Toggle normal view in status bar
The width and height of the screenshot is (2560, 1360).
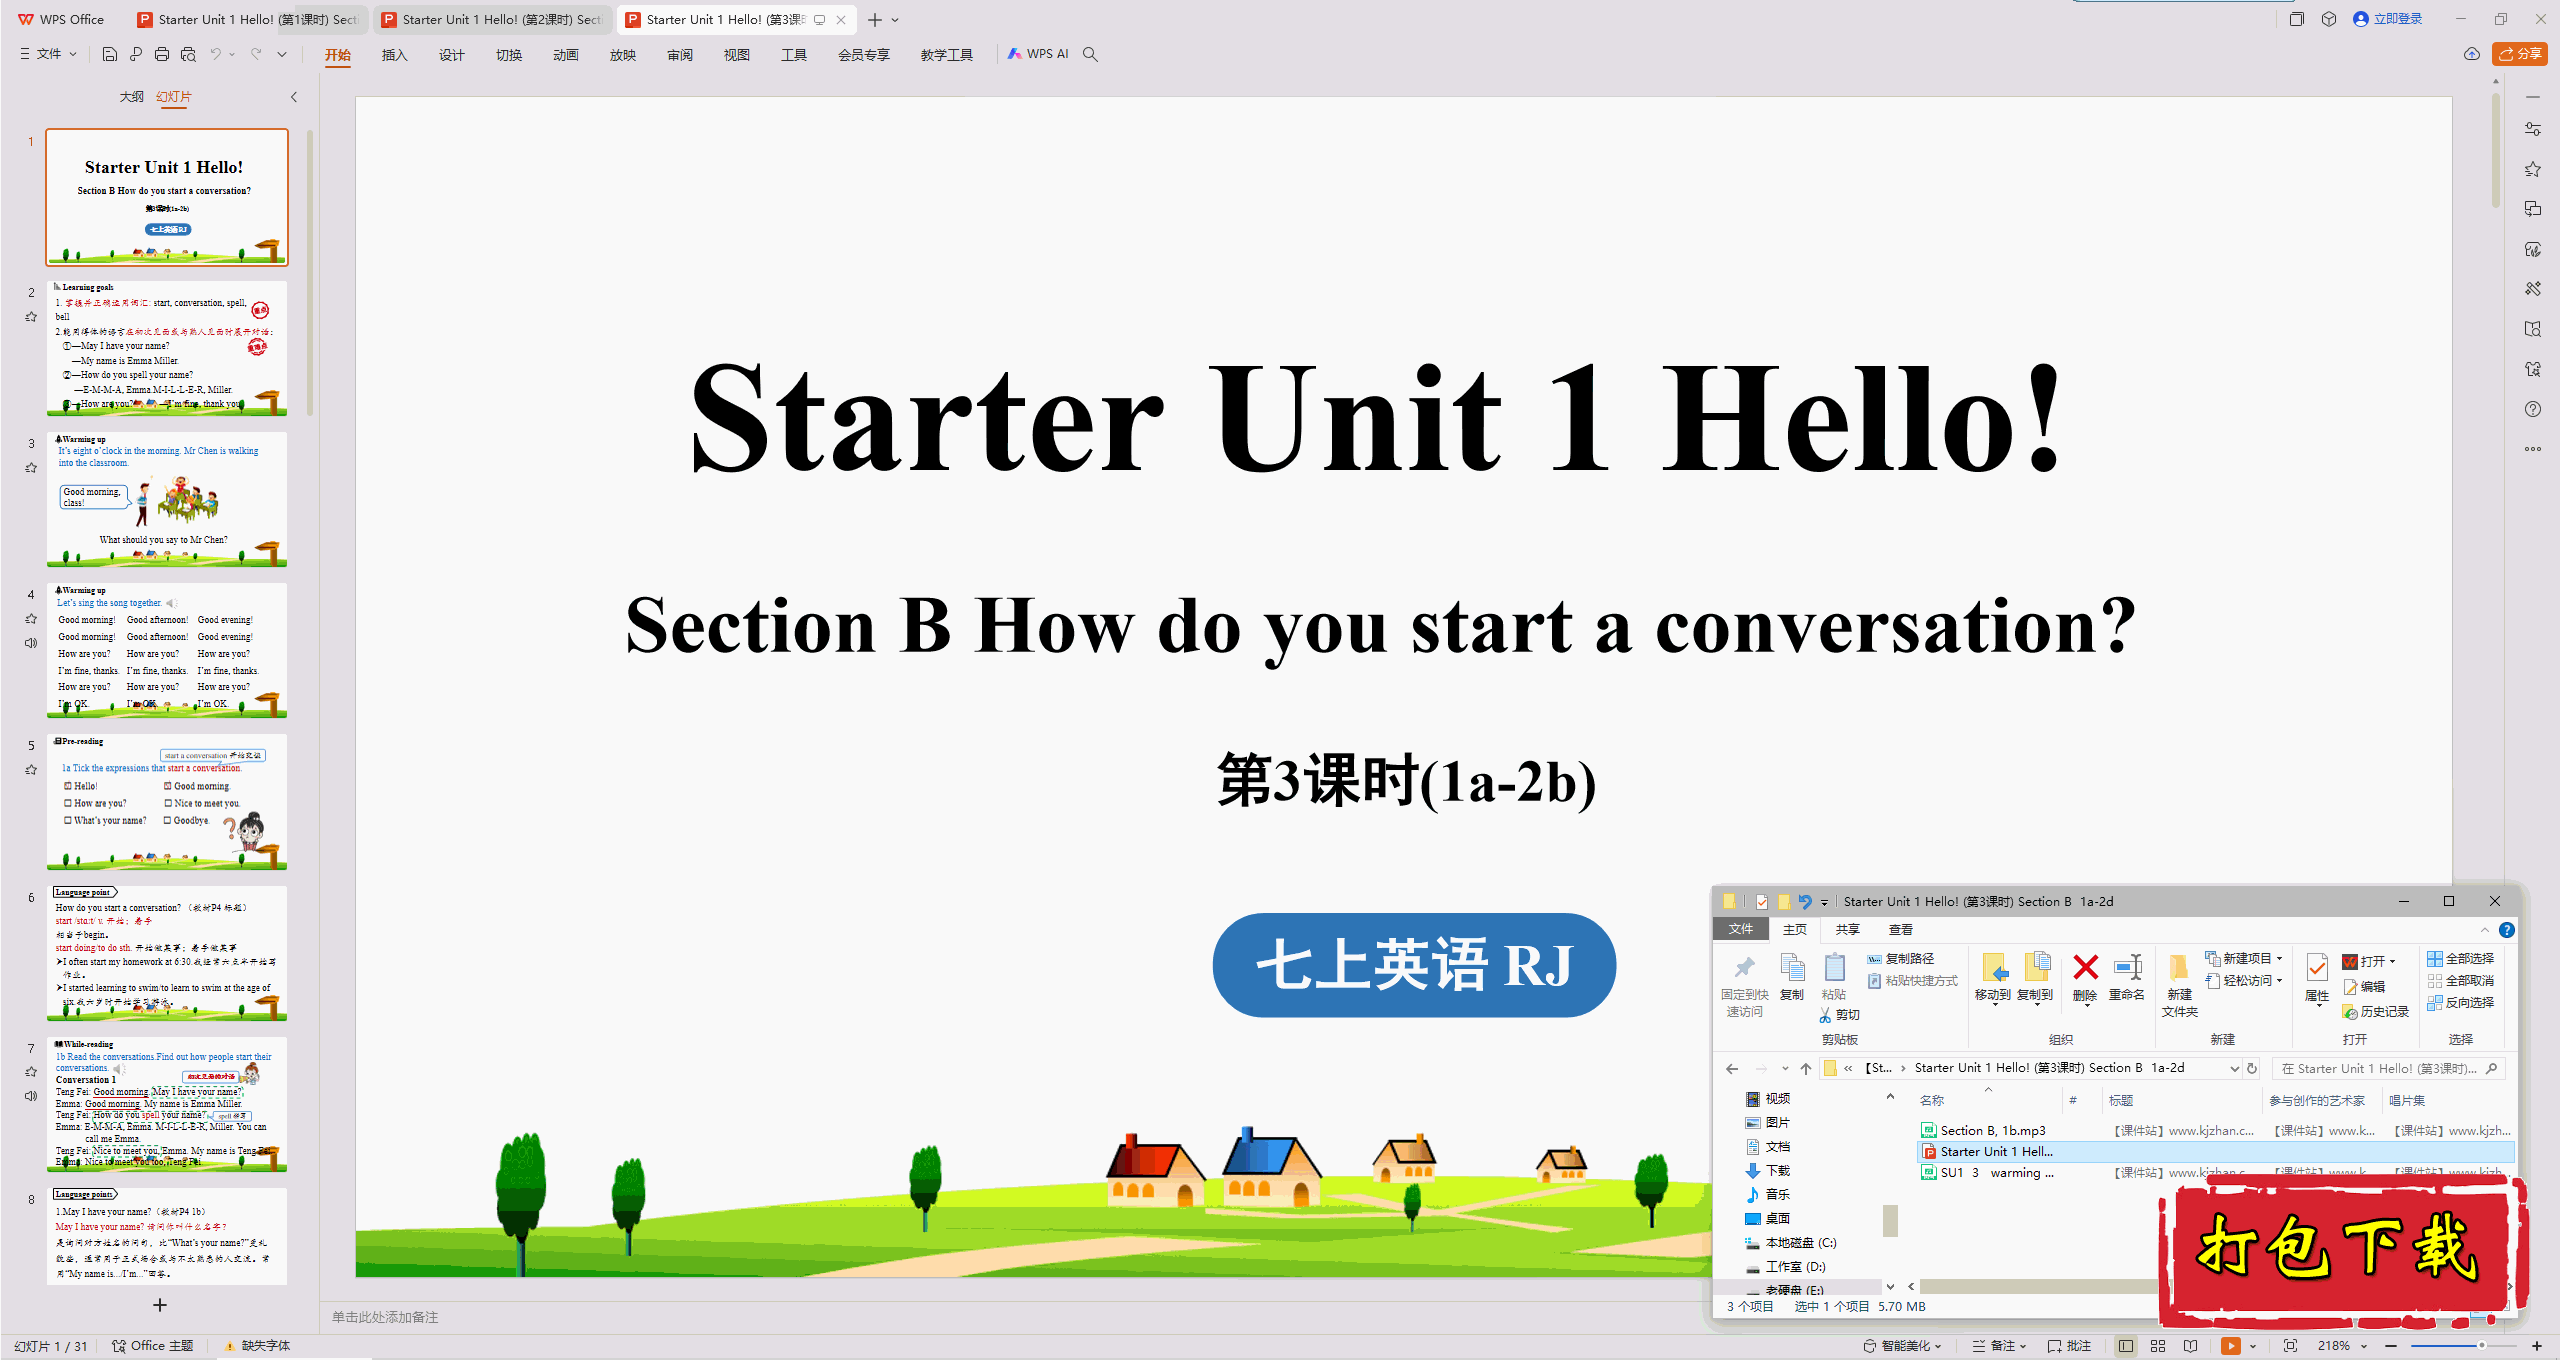(x=2126, y=1346)
